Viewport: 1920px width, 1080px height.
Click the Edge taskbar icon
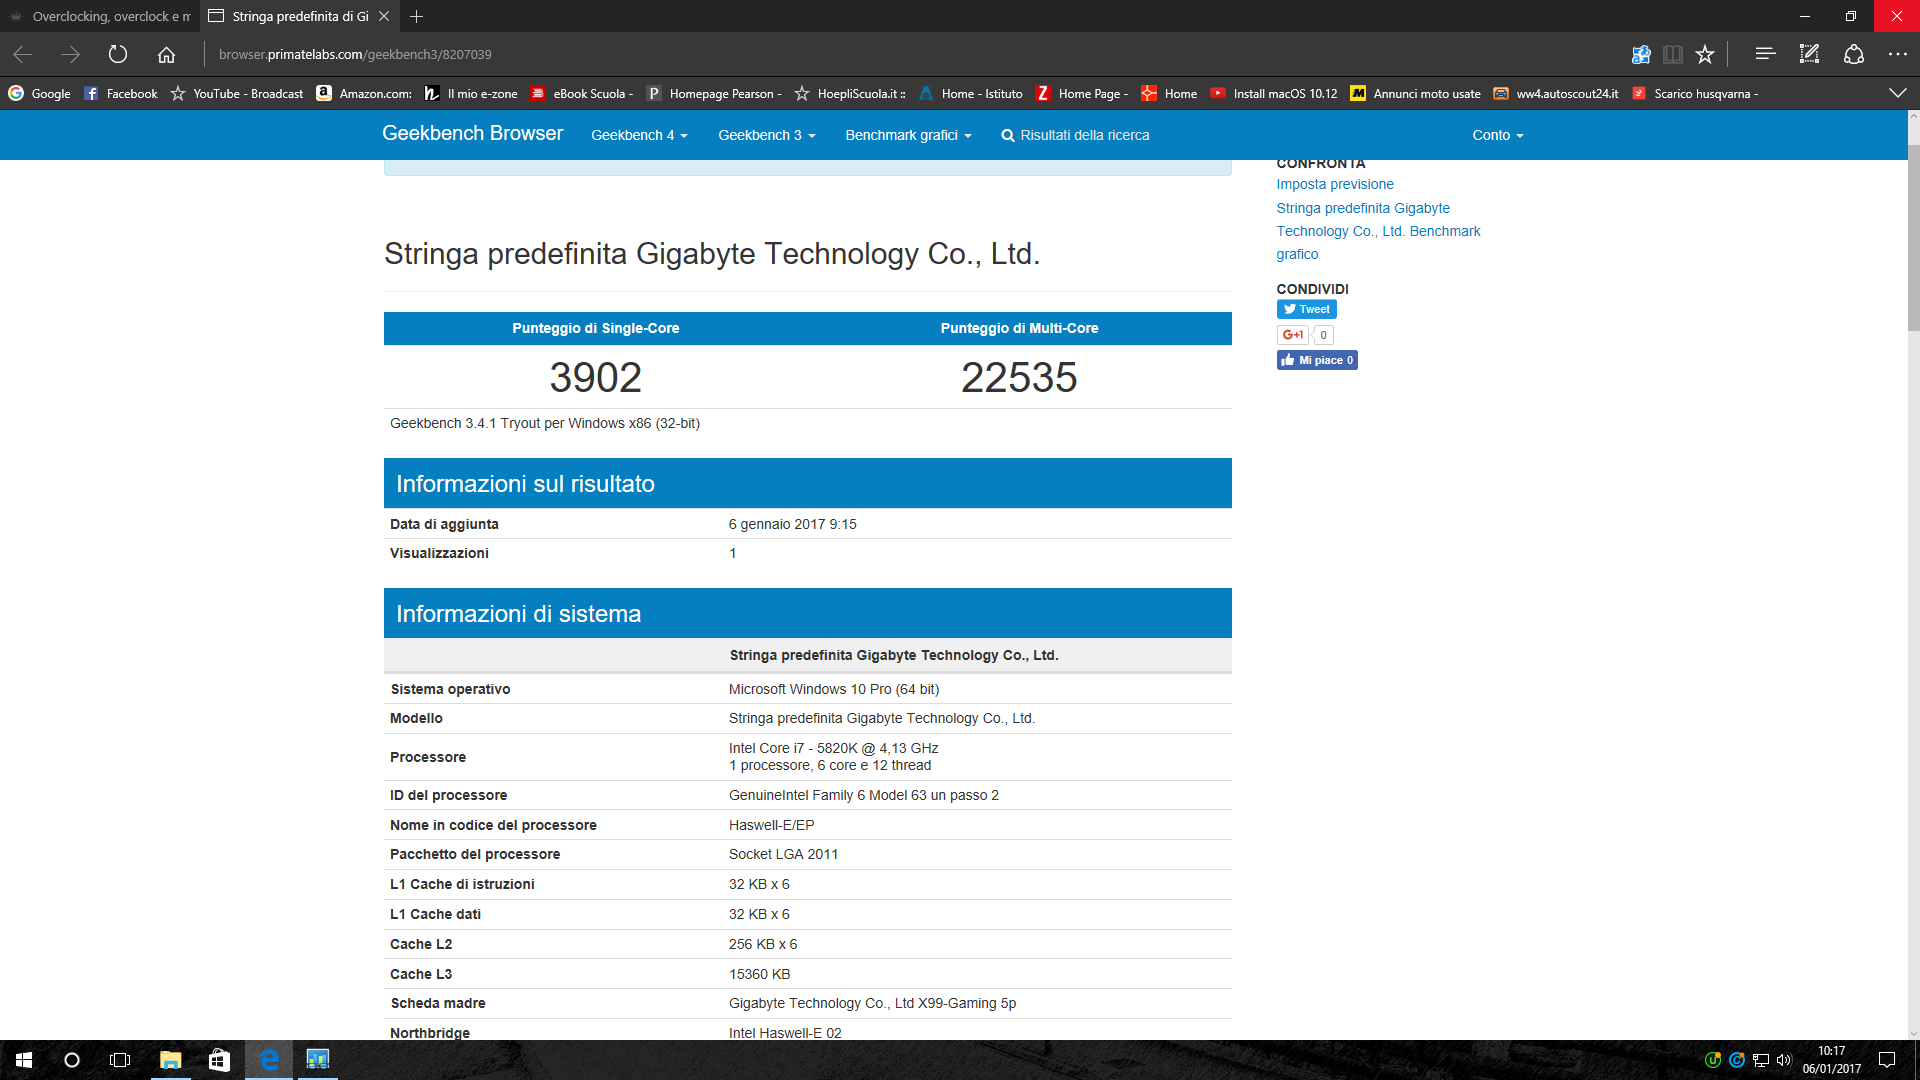(269, 1060)
